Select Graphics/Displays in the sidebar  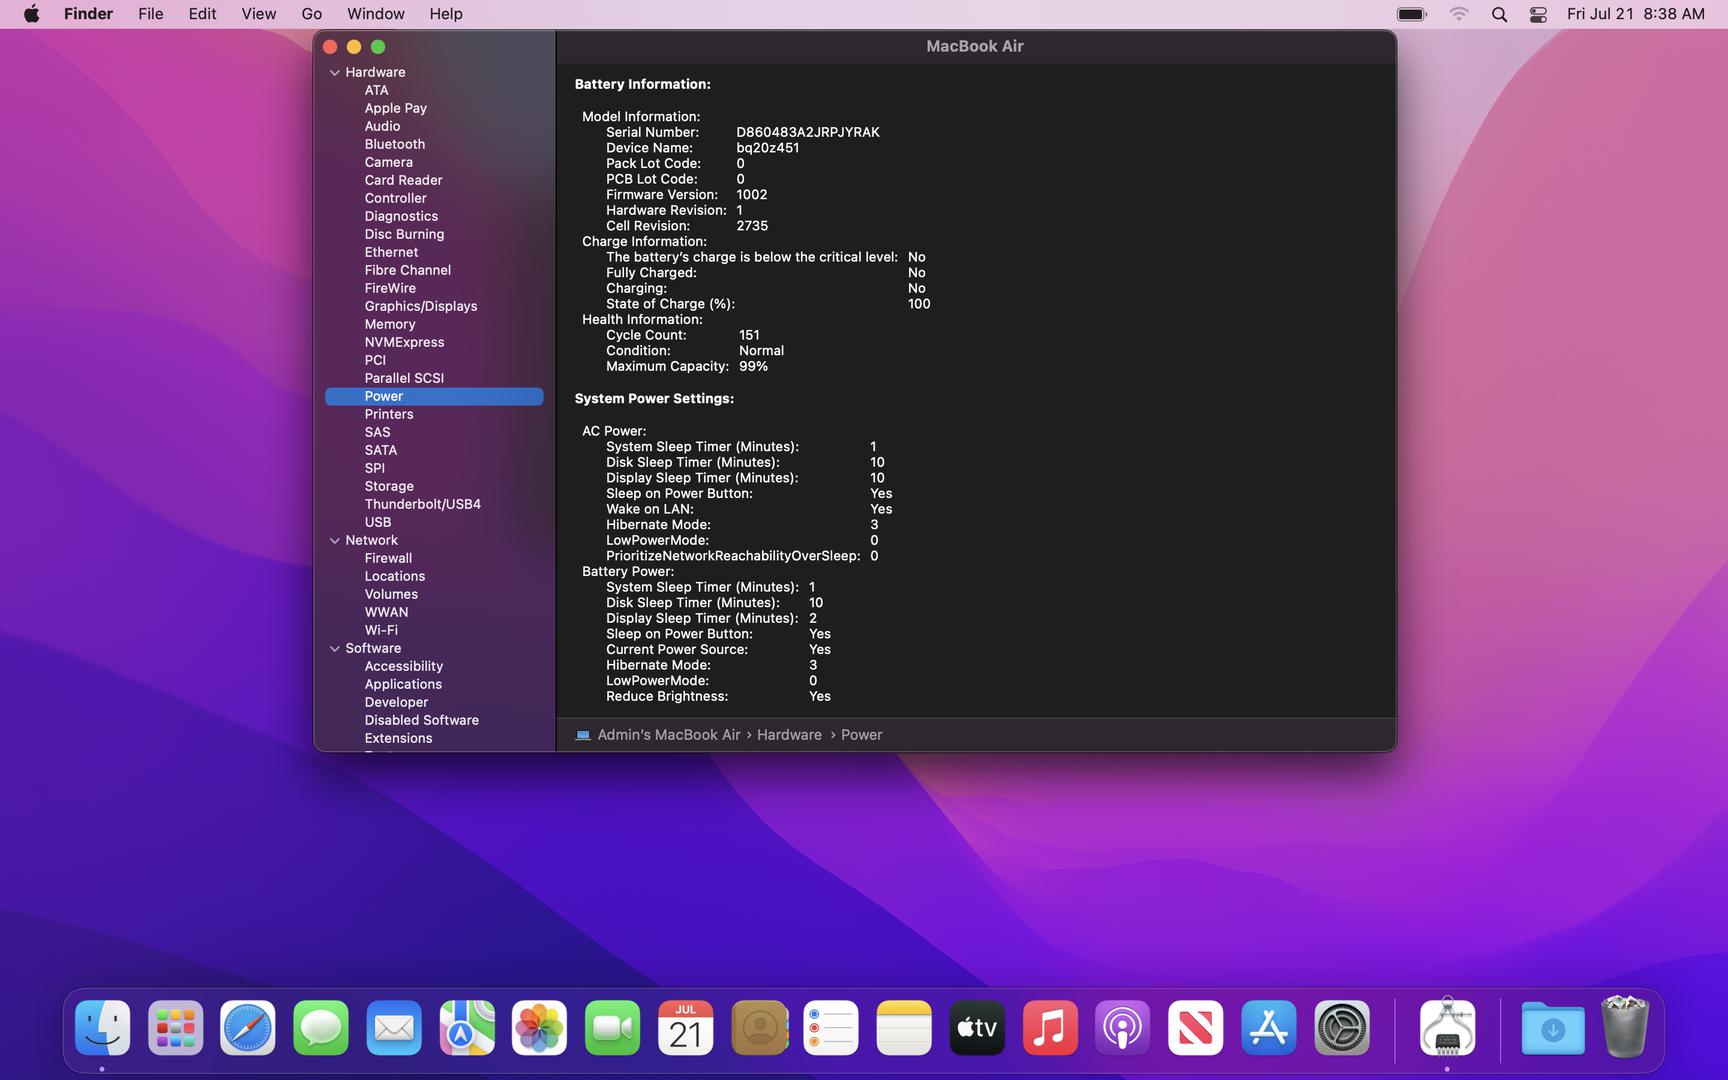421,306
